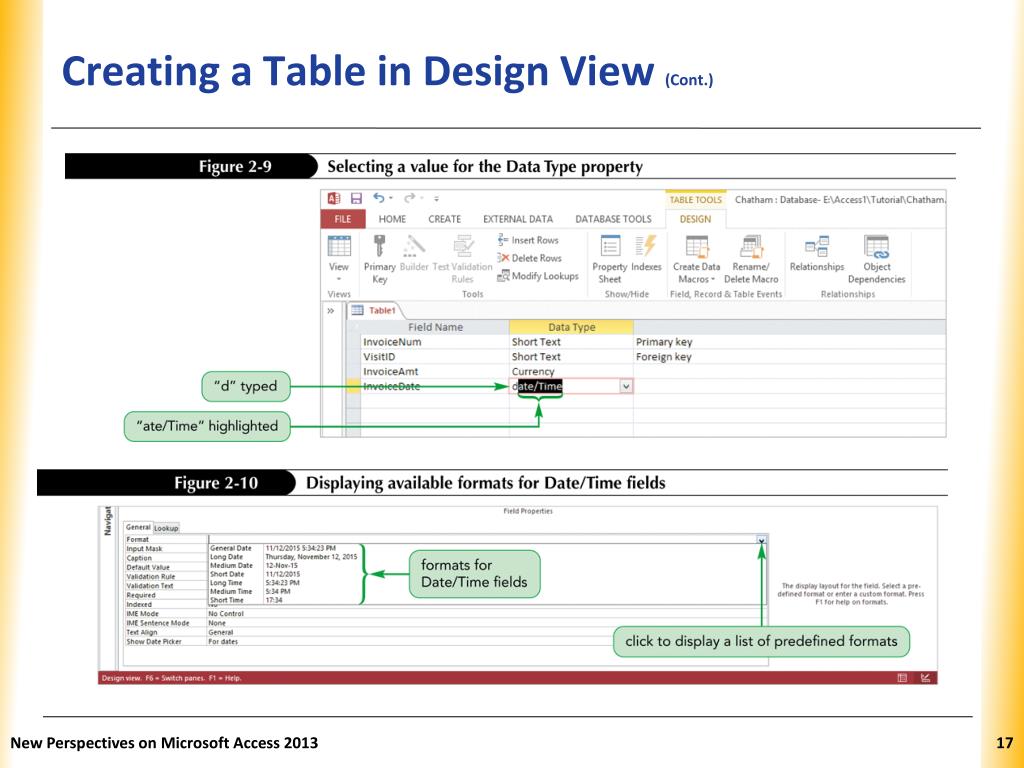
Task: Undo the last action in Quick Access Toolbar
Action: coord(379,198)
